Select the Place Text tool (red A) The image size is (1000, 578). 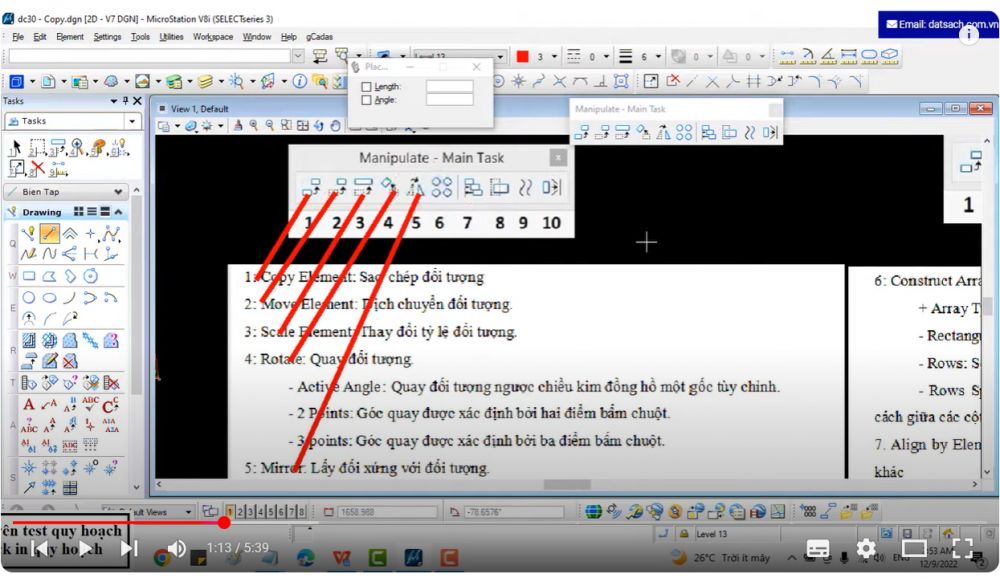29,405
